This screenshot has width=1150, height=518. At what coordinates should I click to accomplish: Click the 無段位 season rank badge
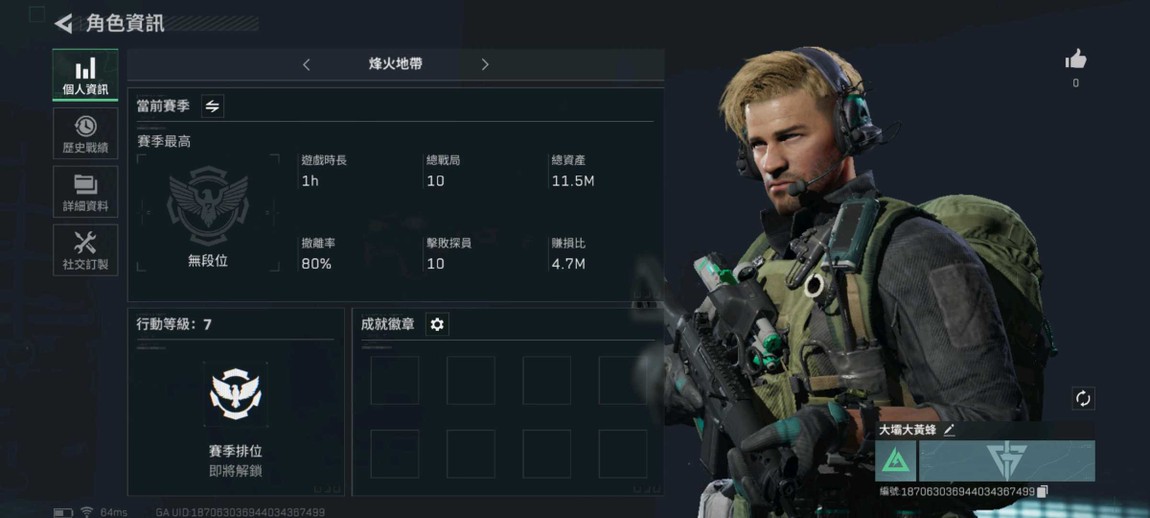[x=208, y=213]
